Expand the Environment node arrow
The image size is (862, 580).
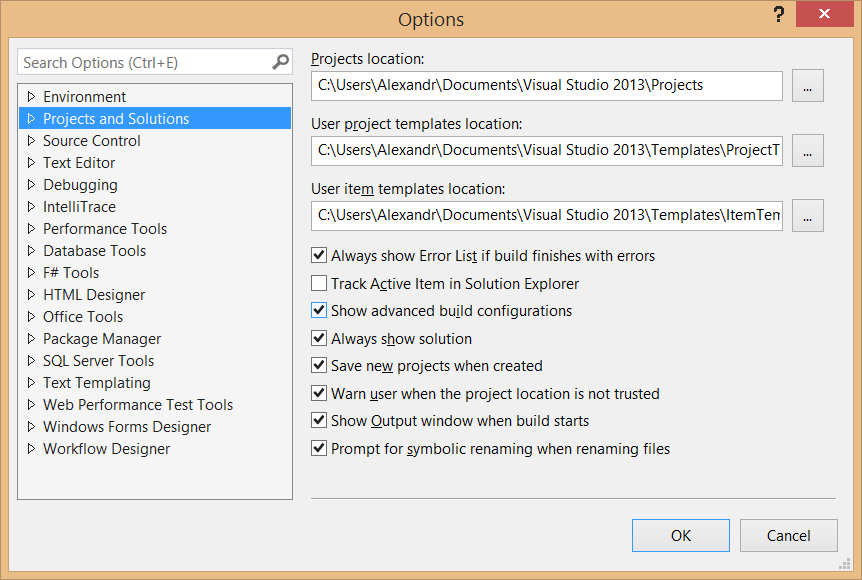[31, 96]
